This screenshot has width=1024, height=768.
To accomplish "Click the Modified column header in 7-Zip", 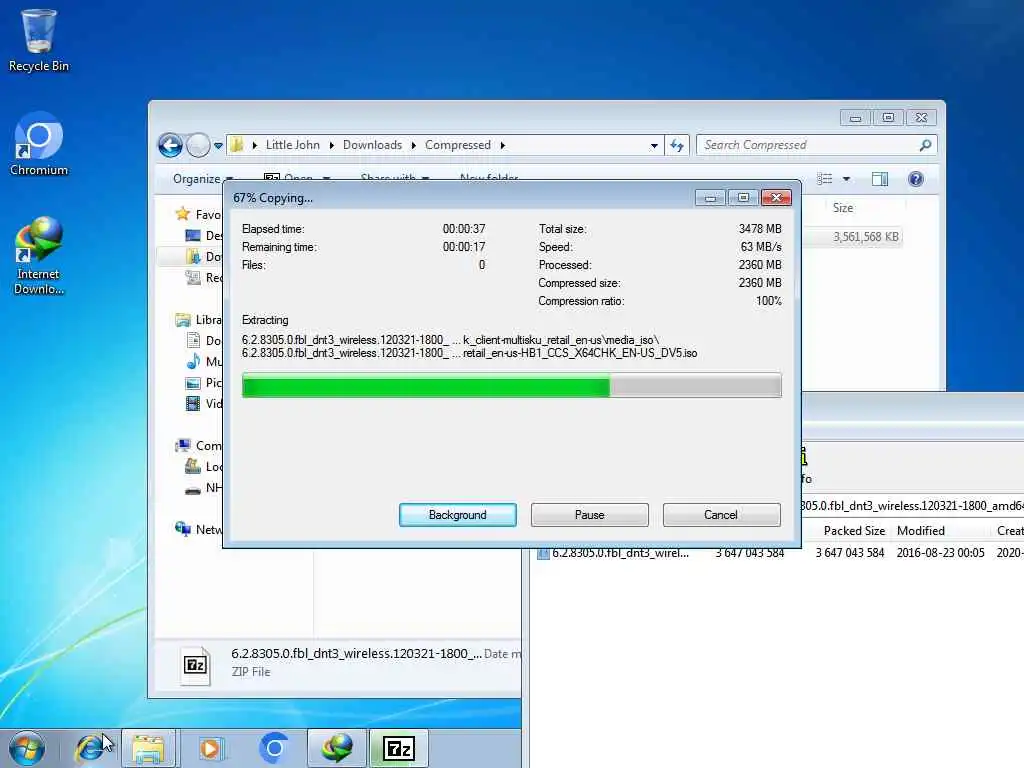I will (x=921, y=530).
